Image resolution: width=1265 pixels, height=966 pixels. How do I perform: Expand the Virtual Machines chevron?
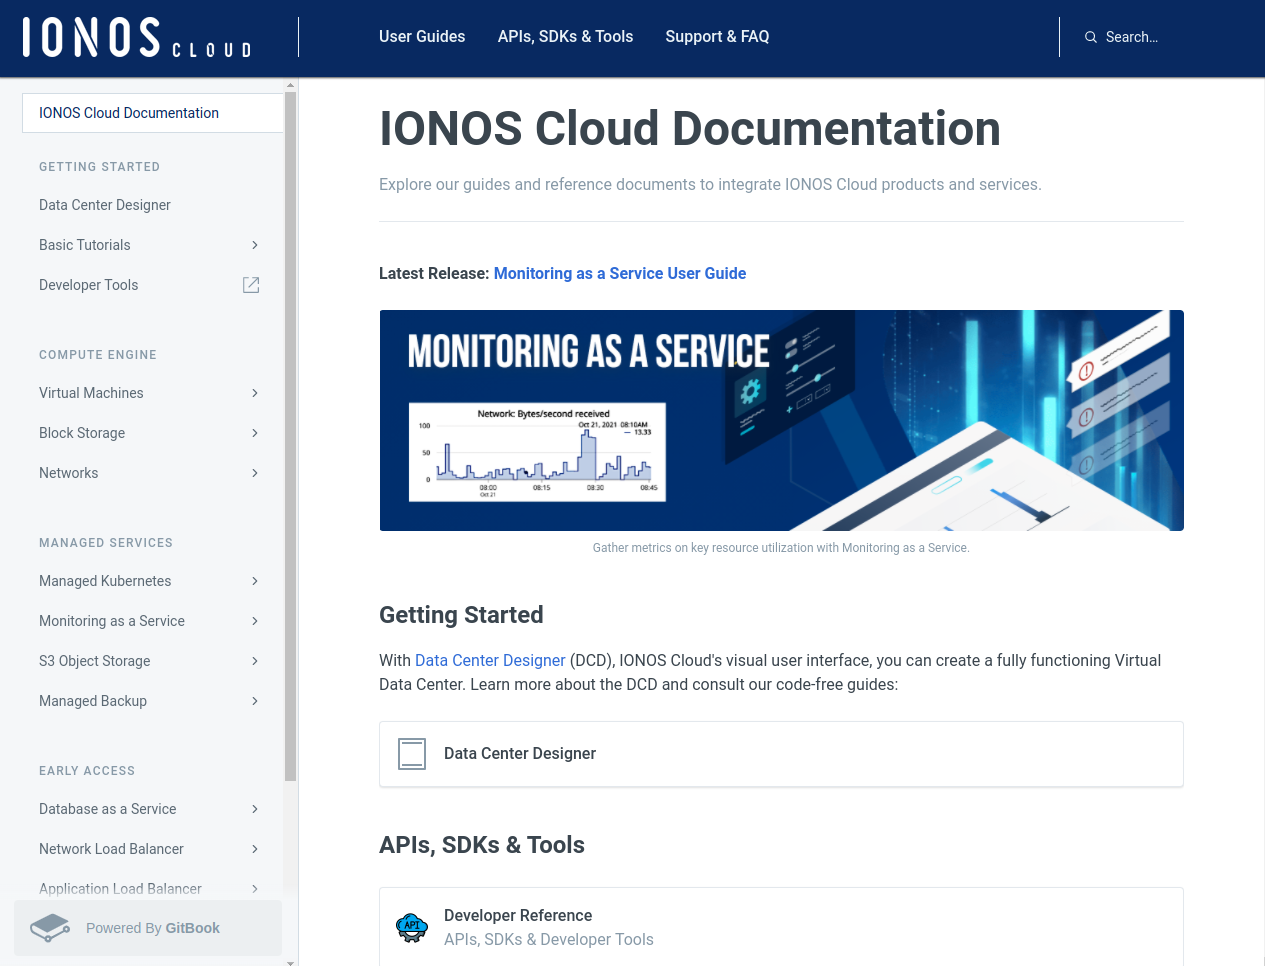click(x=255, y=393)
